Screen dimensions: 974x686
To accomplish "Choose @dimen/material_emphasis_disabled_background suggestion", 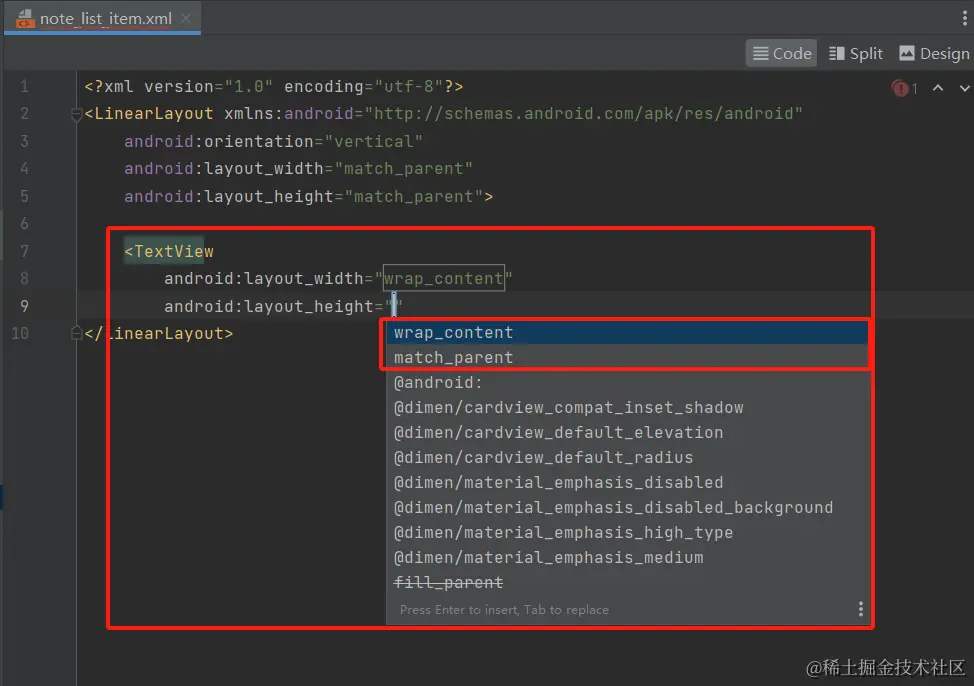I will pyautogui.click(x=627, y=507).
